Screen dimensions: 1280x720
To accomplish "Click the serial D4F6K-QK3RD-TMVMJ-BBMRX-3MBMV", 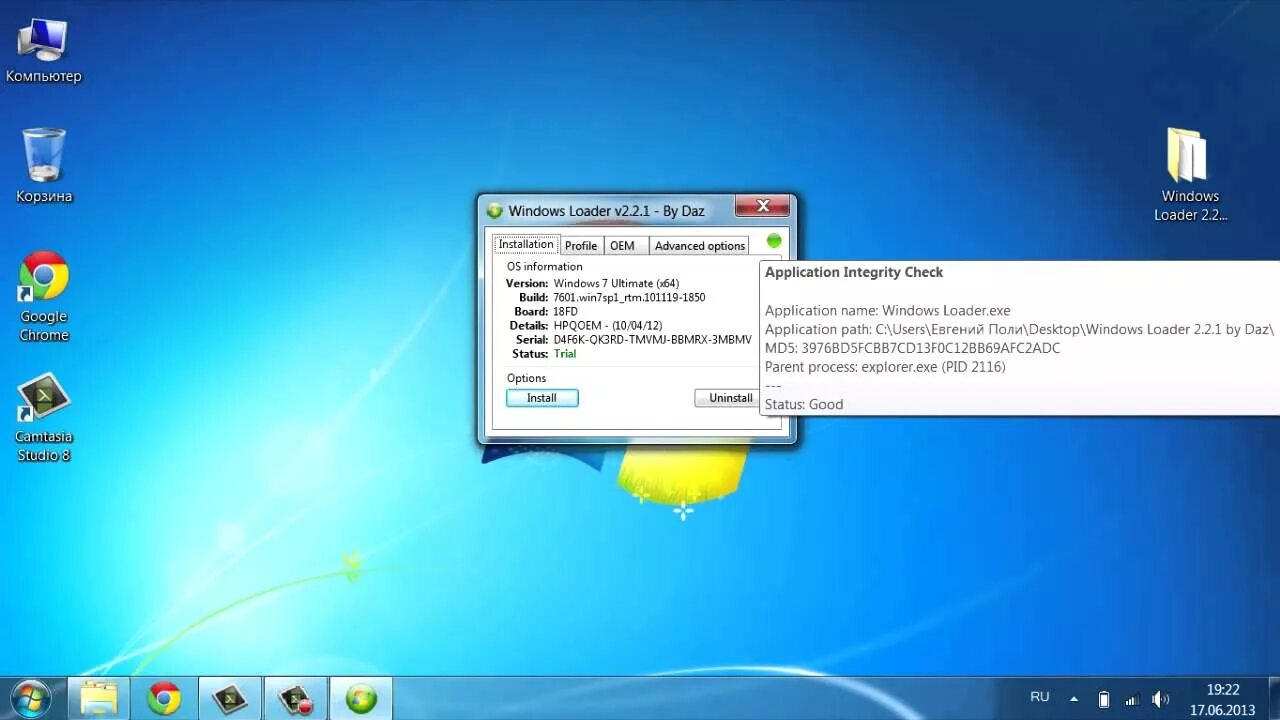I will click(652, 340).
